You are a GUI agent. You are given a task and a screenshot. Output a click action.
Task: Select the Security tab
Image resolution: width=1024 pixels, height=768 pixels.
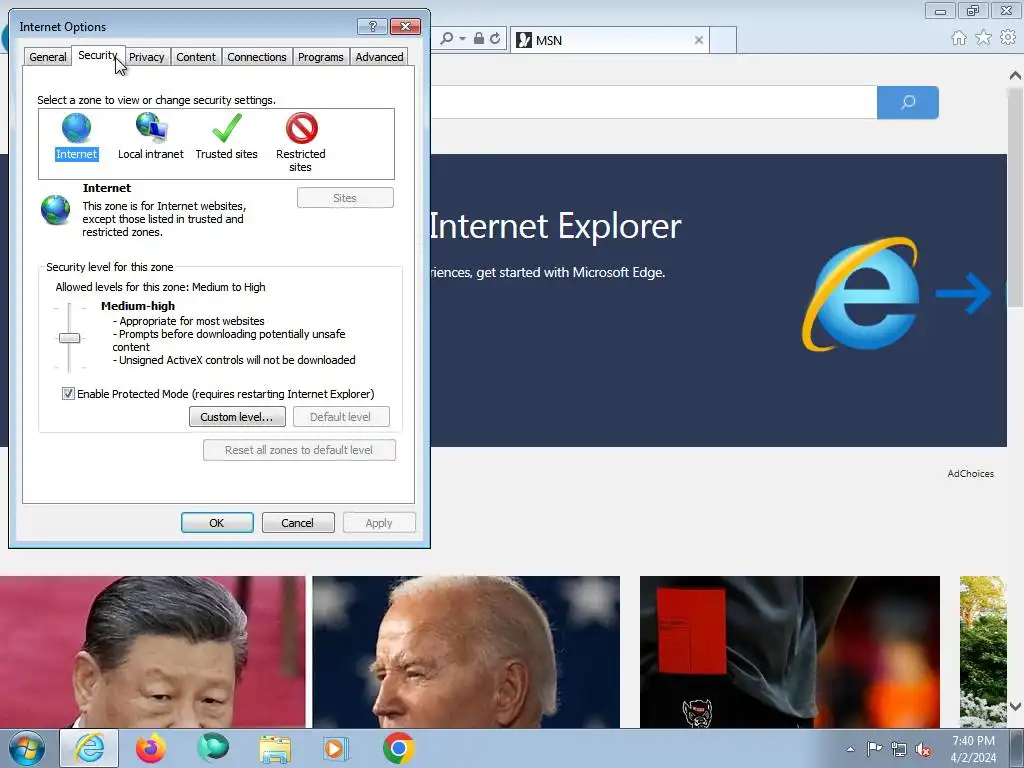pos(97,55)
